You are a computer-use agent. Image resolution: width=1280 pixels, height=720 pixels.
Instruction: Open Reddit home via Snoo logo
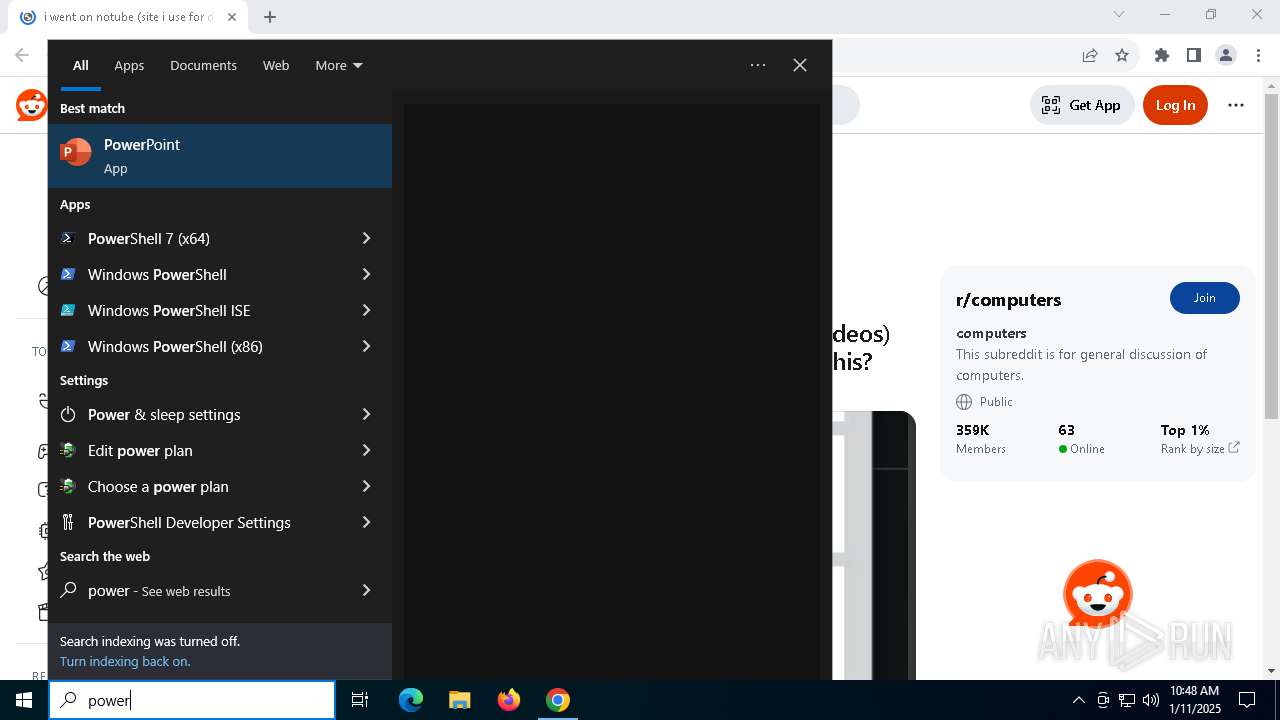pyautogui.click(x=31, y=104)
